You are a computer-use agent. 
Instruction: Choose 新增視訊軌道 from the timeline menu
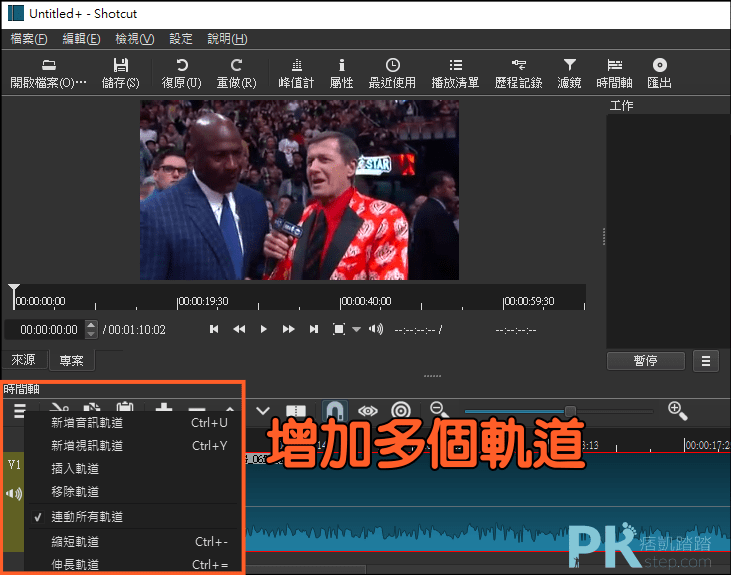click(x=133, y=446)
